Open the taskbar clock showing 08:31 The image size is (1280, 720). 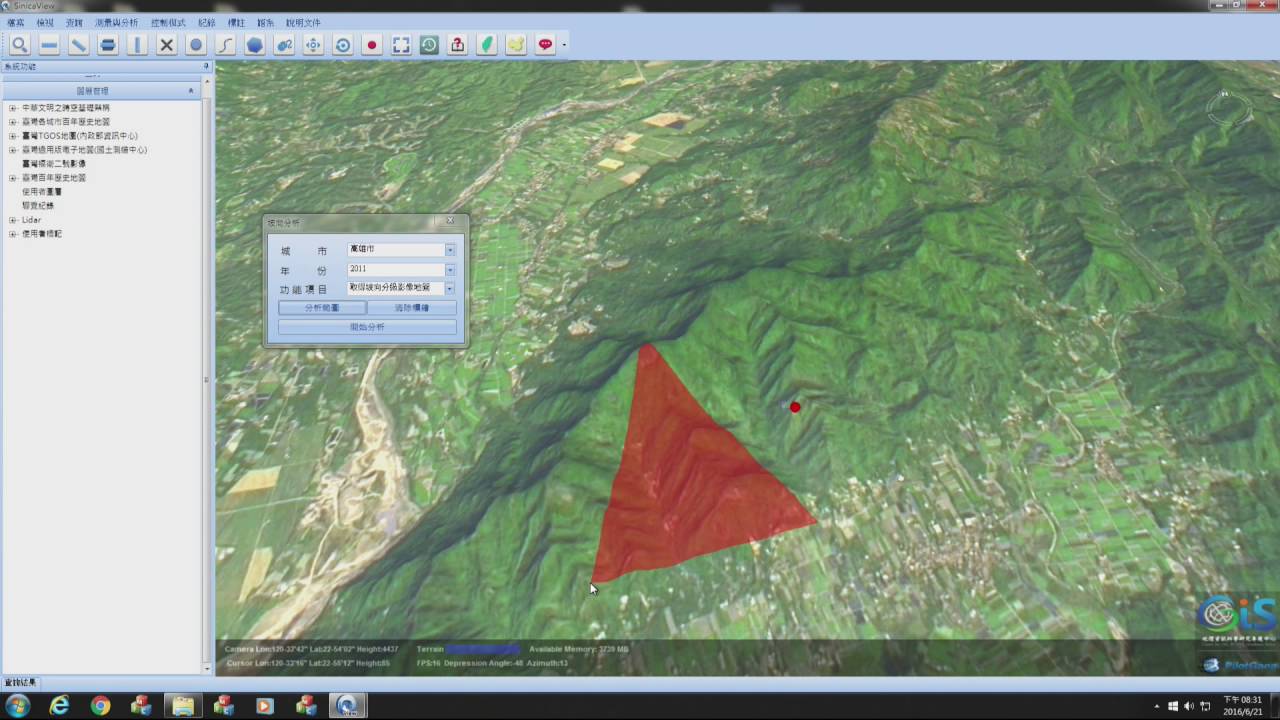tap(1243, 706)
